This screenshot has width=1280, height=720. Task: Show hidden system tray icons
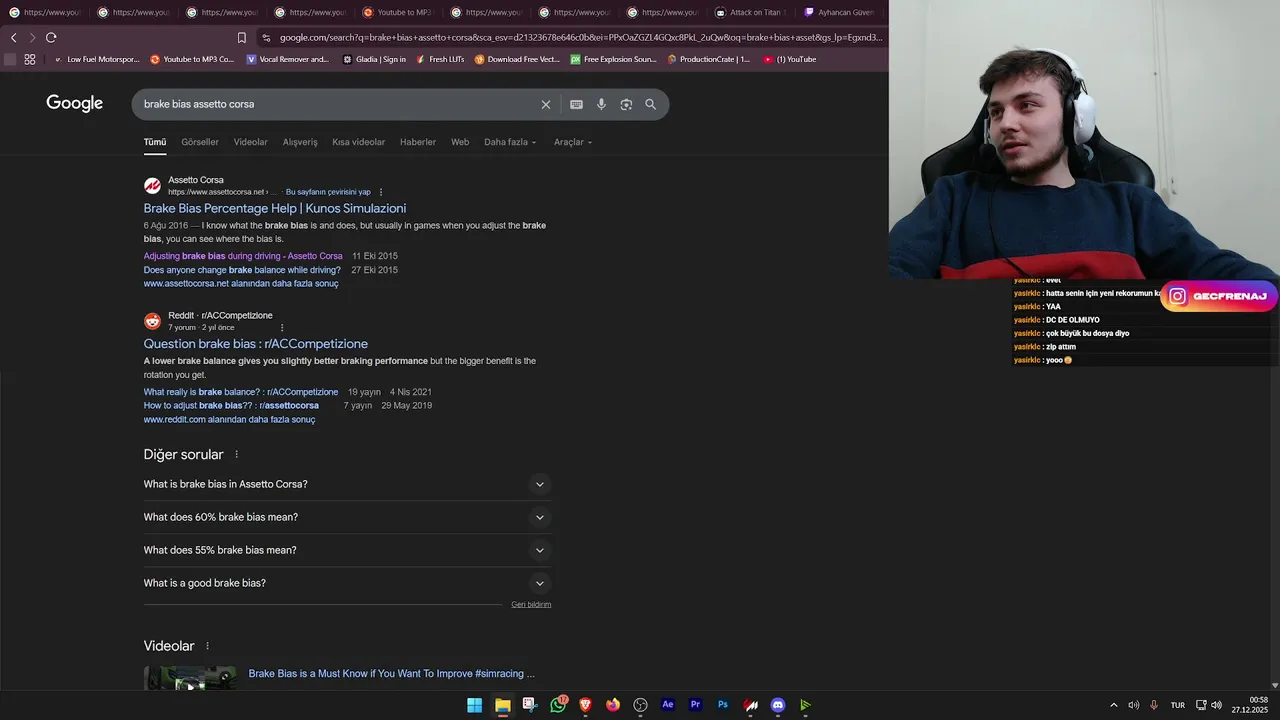click(1114, 705)
